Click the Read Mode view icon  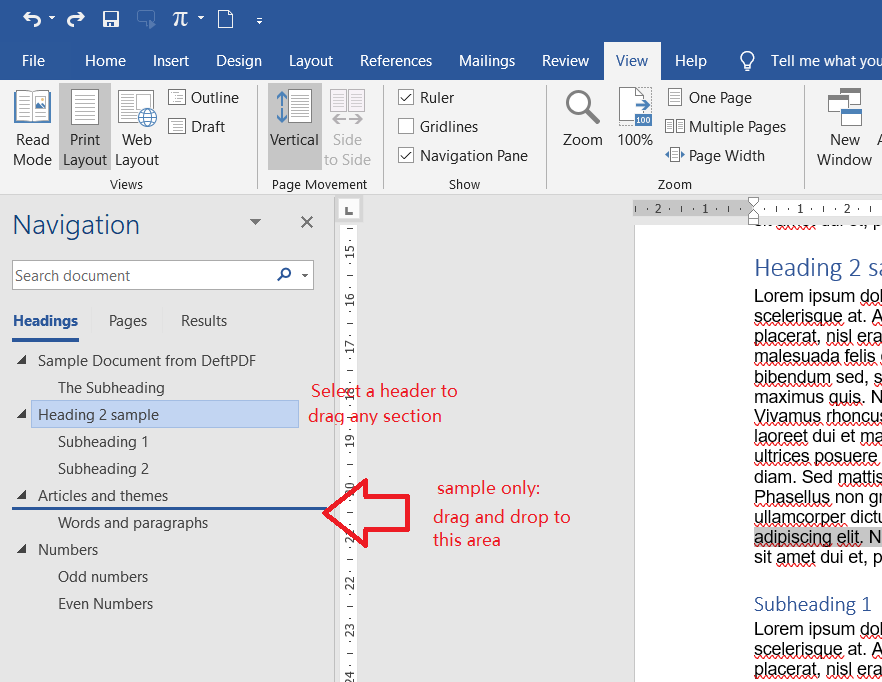[x=32, y=127]
